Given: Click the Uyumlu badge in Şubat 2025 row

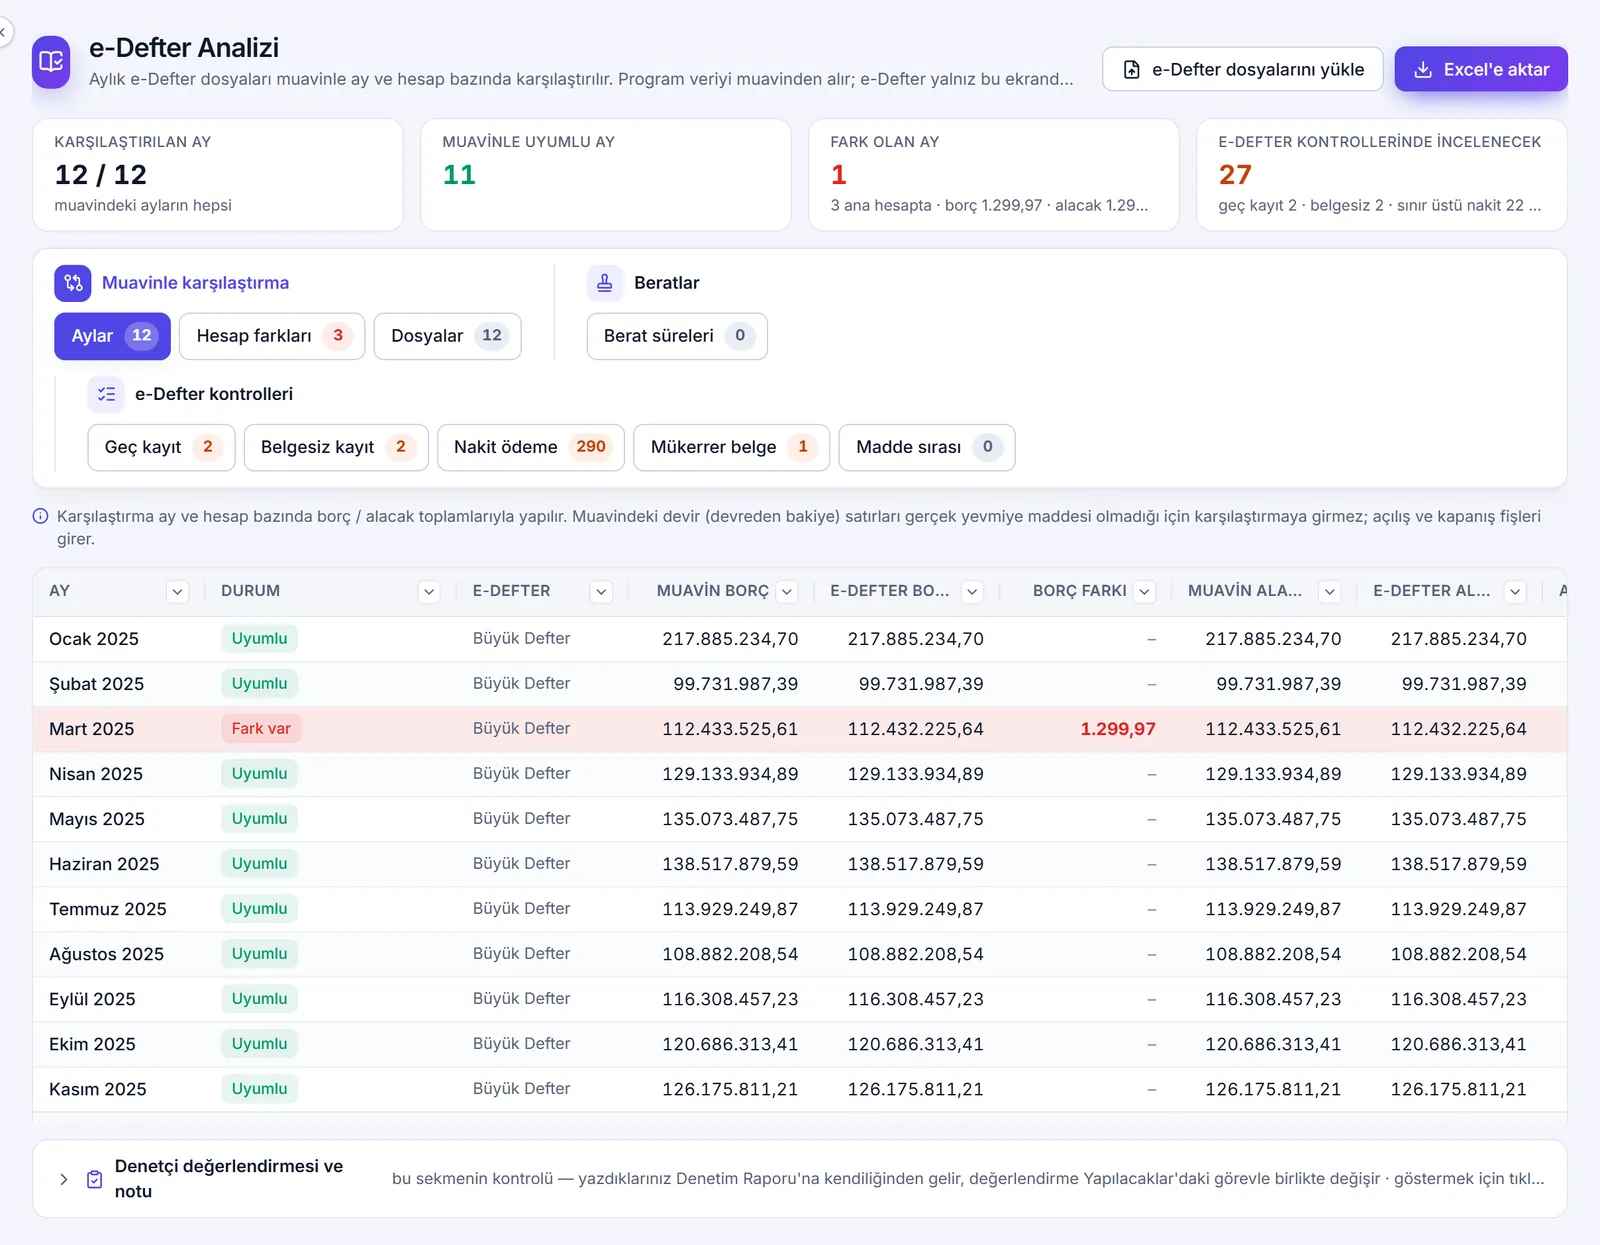Looking at the screenshot, I should click(x=259, y=684).
